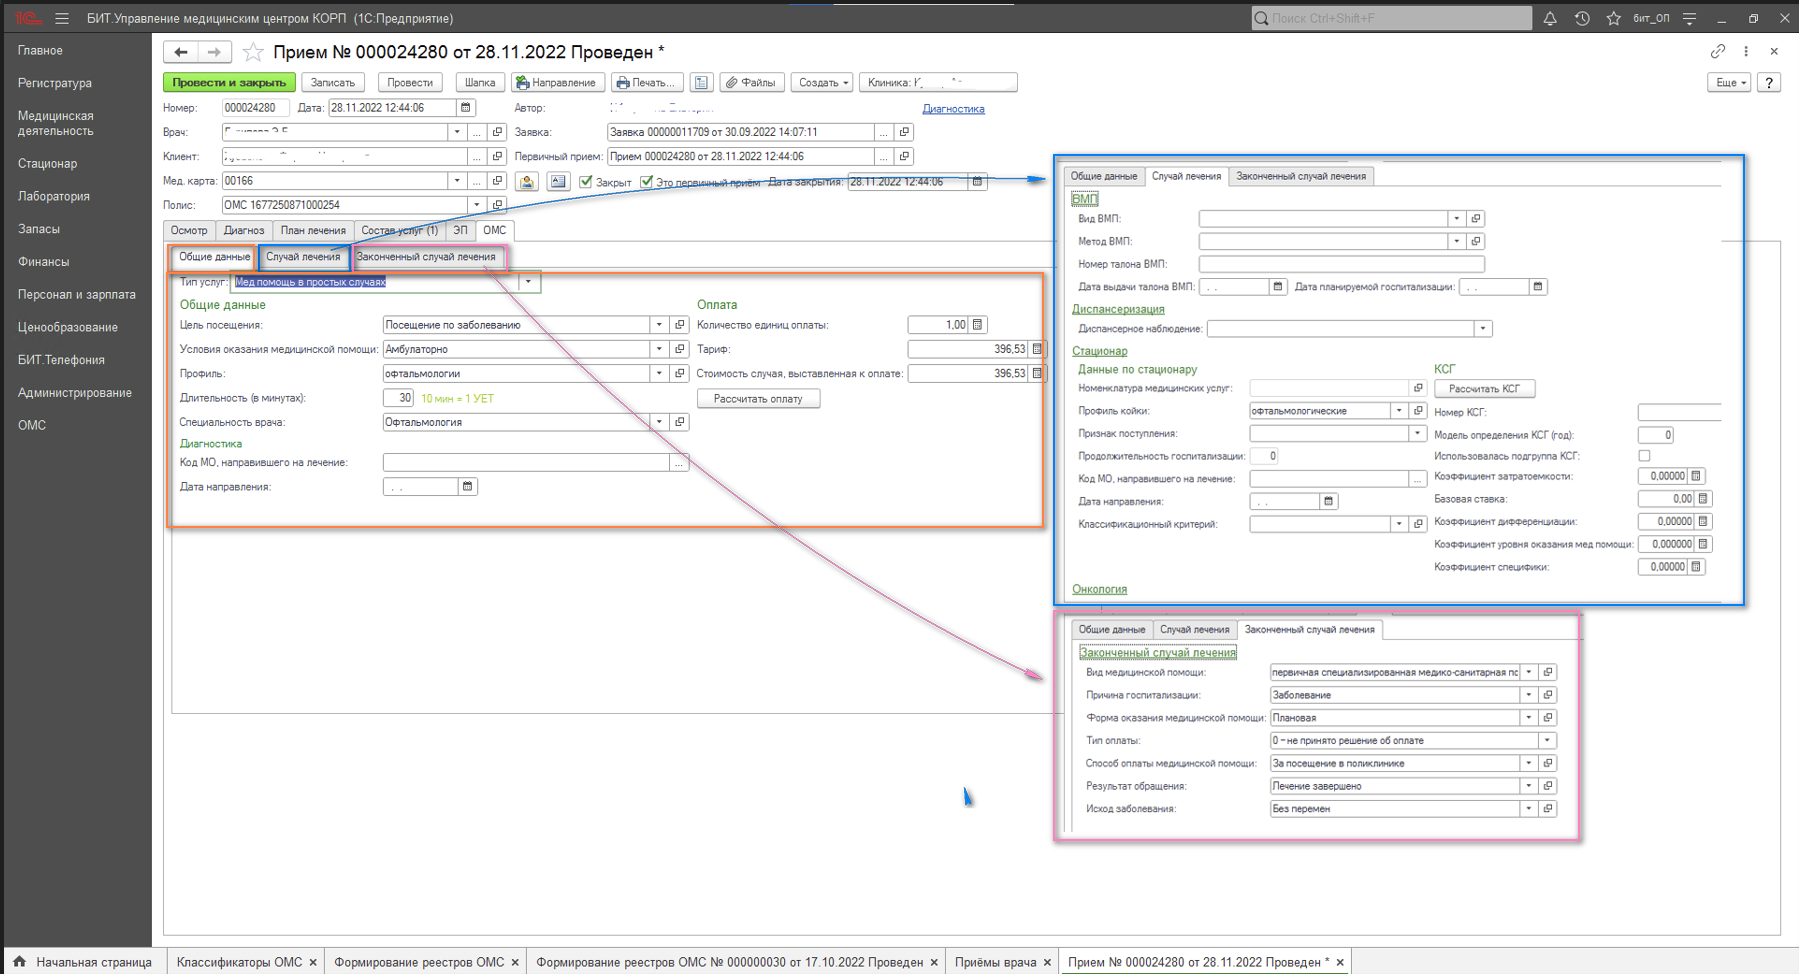Open the Состав услуг (1) tab
1799x974 pixels.
tap(399, 230)
